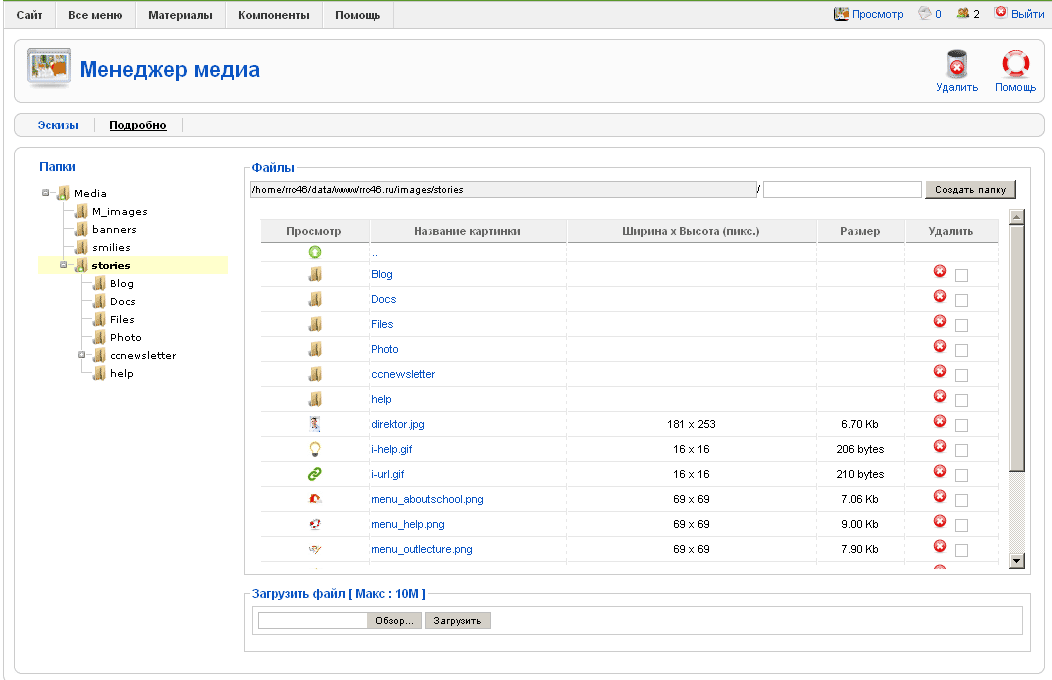1052x680 pixels.
Task: Click the green up-folder arrow icon
Action: [315, 252]
